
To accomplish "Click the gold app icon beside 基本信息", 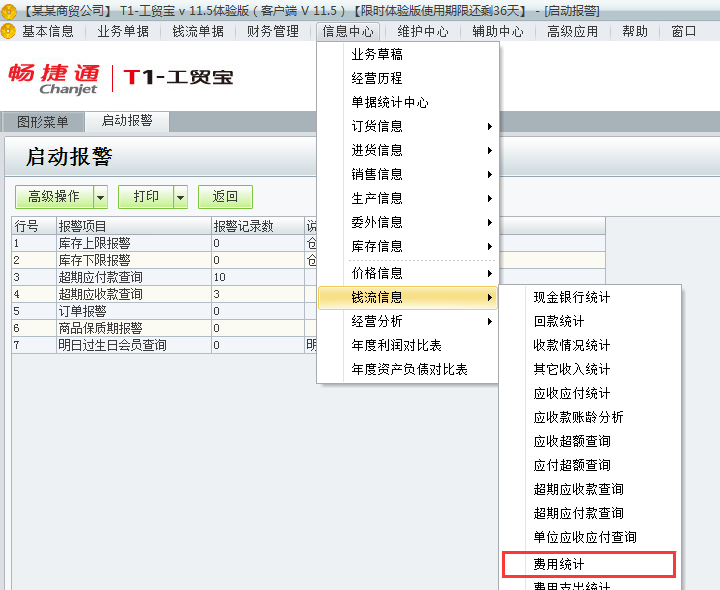I will [x=8, y=31].
